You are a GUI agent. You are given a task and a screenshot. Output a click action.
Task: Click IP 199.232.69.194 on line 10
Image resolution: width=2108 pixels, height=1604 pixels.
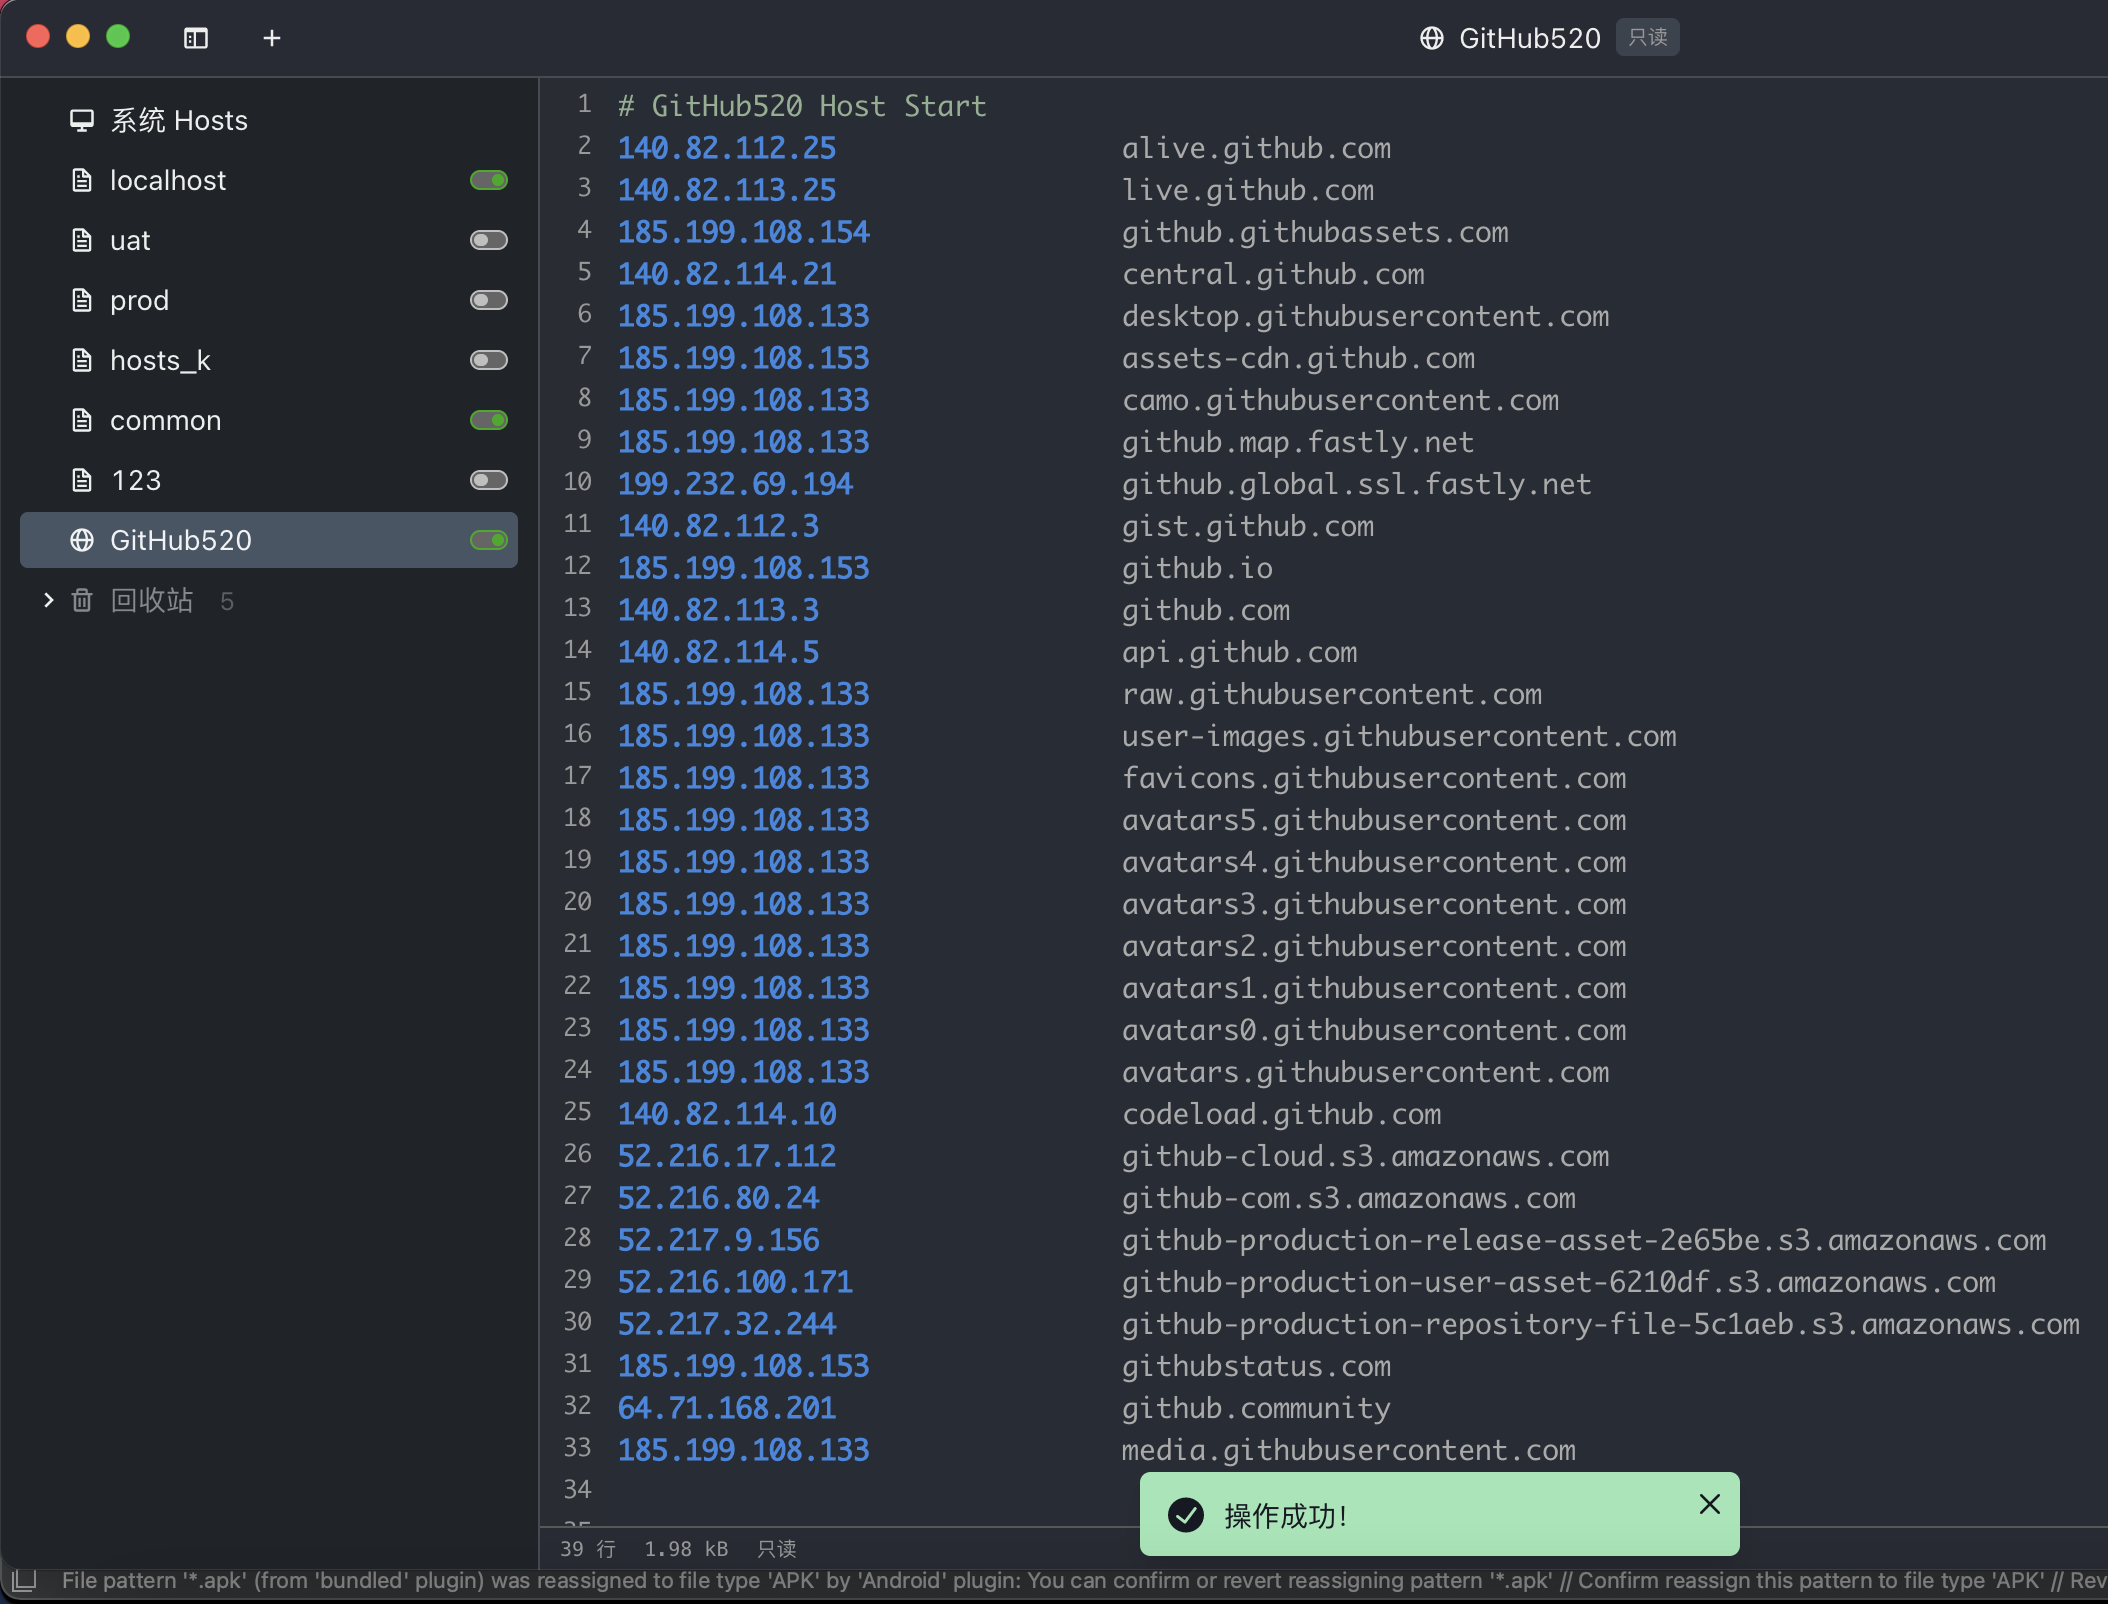(x=735, y=484)
